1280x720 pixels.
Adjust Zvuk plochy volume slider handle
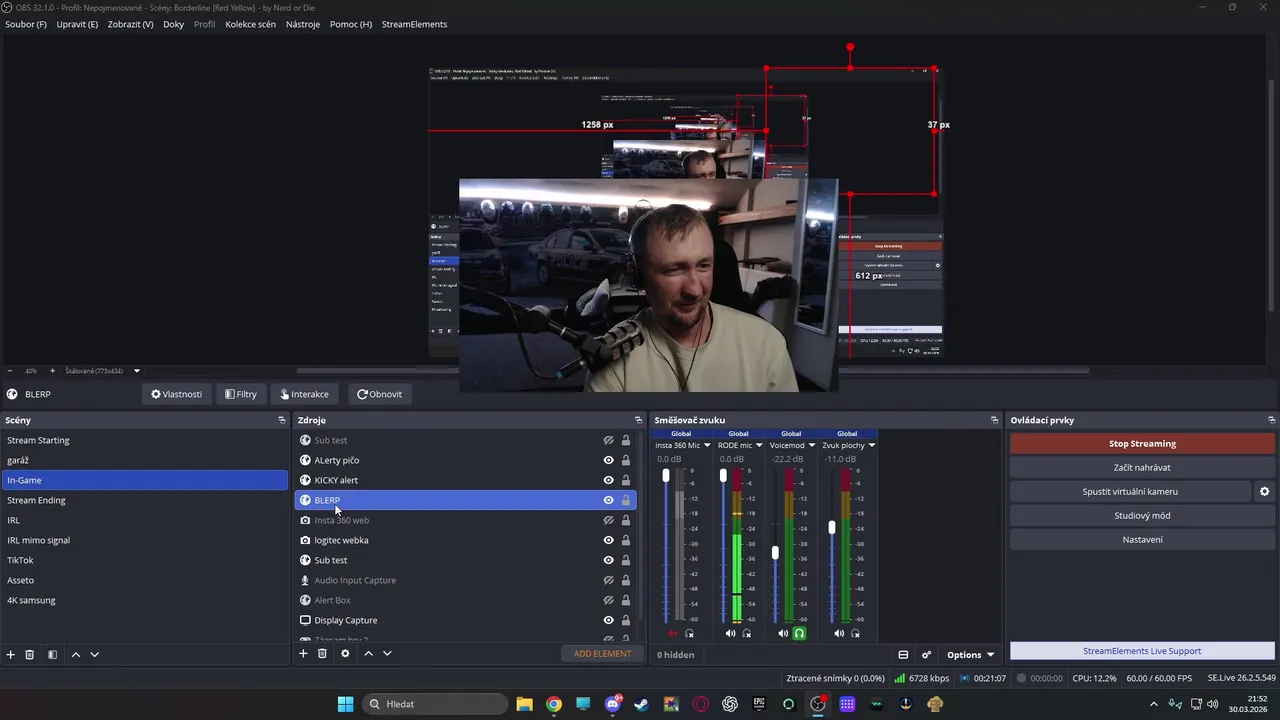(831, 527)
